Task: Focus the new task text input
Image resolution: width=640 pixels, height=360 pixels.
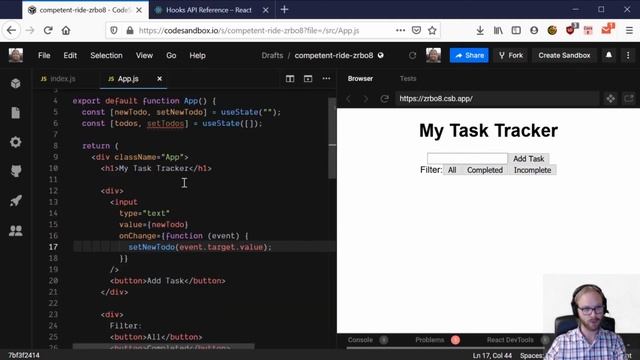Action: click(467, 158)
